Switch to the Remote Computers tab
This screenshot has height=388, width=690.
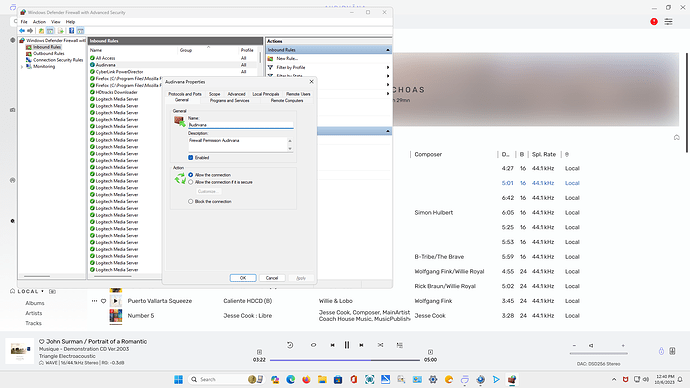click(287, 101)
